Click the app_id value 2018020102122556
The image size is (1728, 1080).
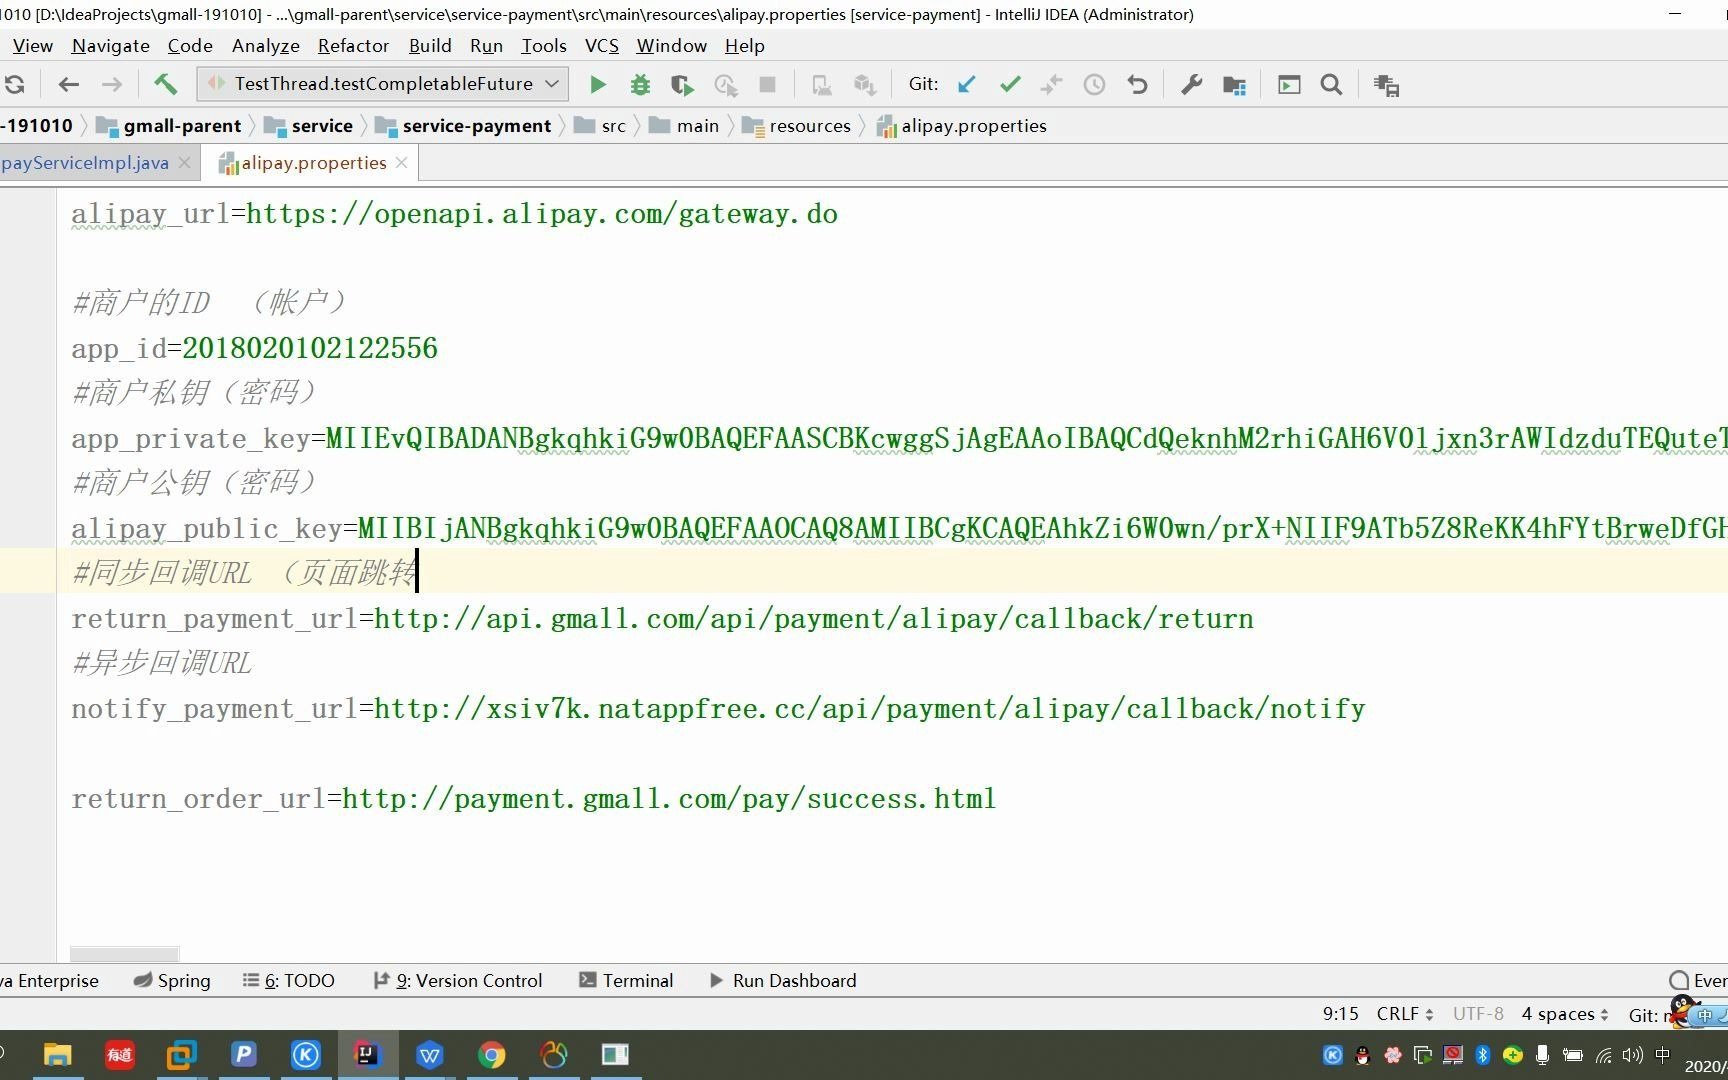click(310, 348)
